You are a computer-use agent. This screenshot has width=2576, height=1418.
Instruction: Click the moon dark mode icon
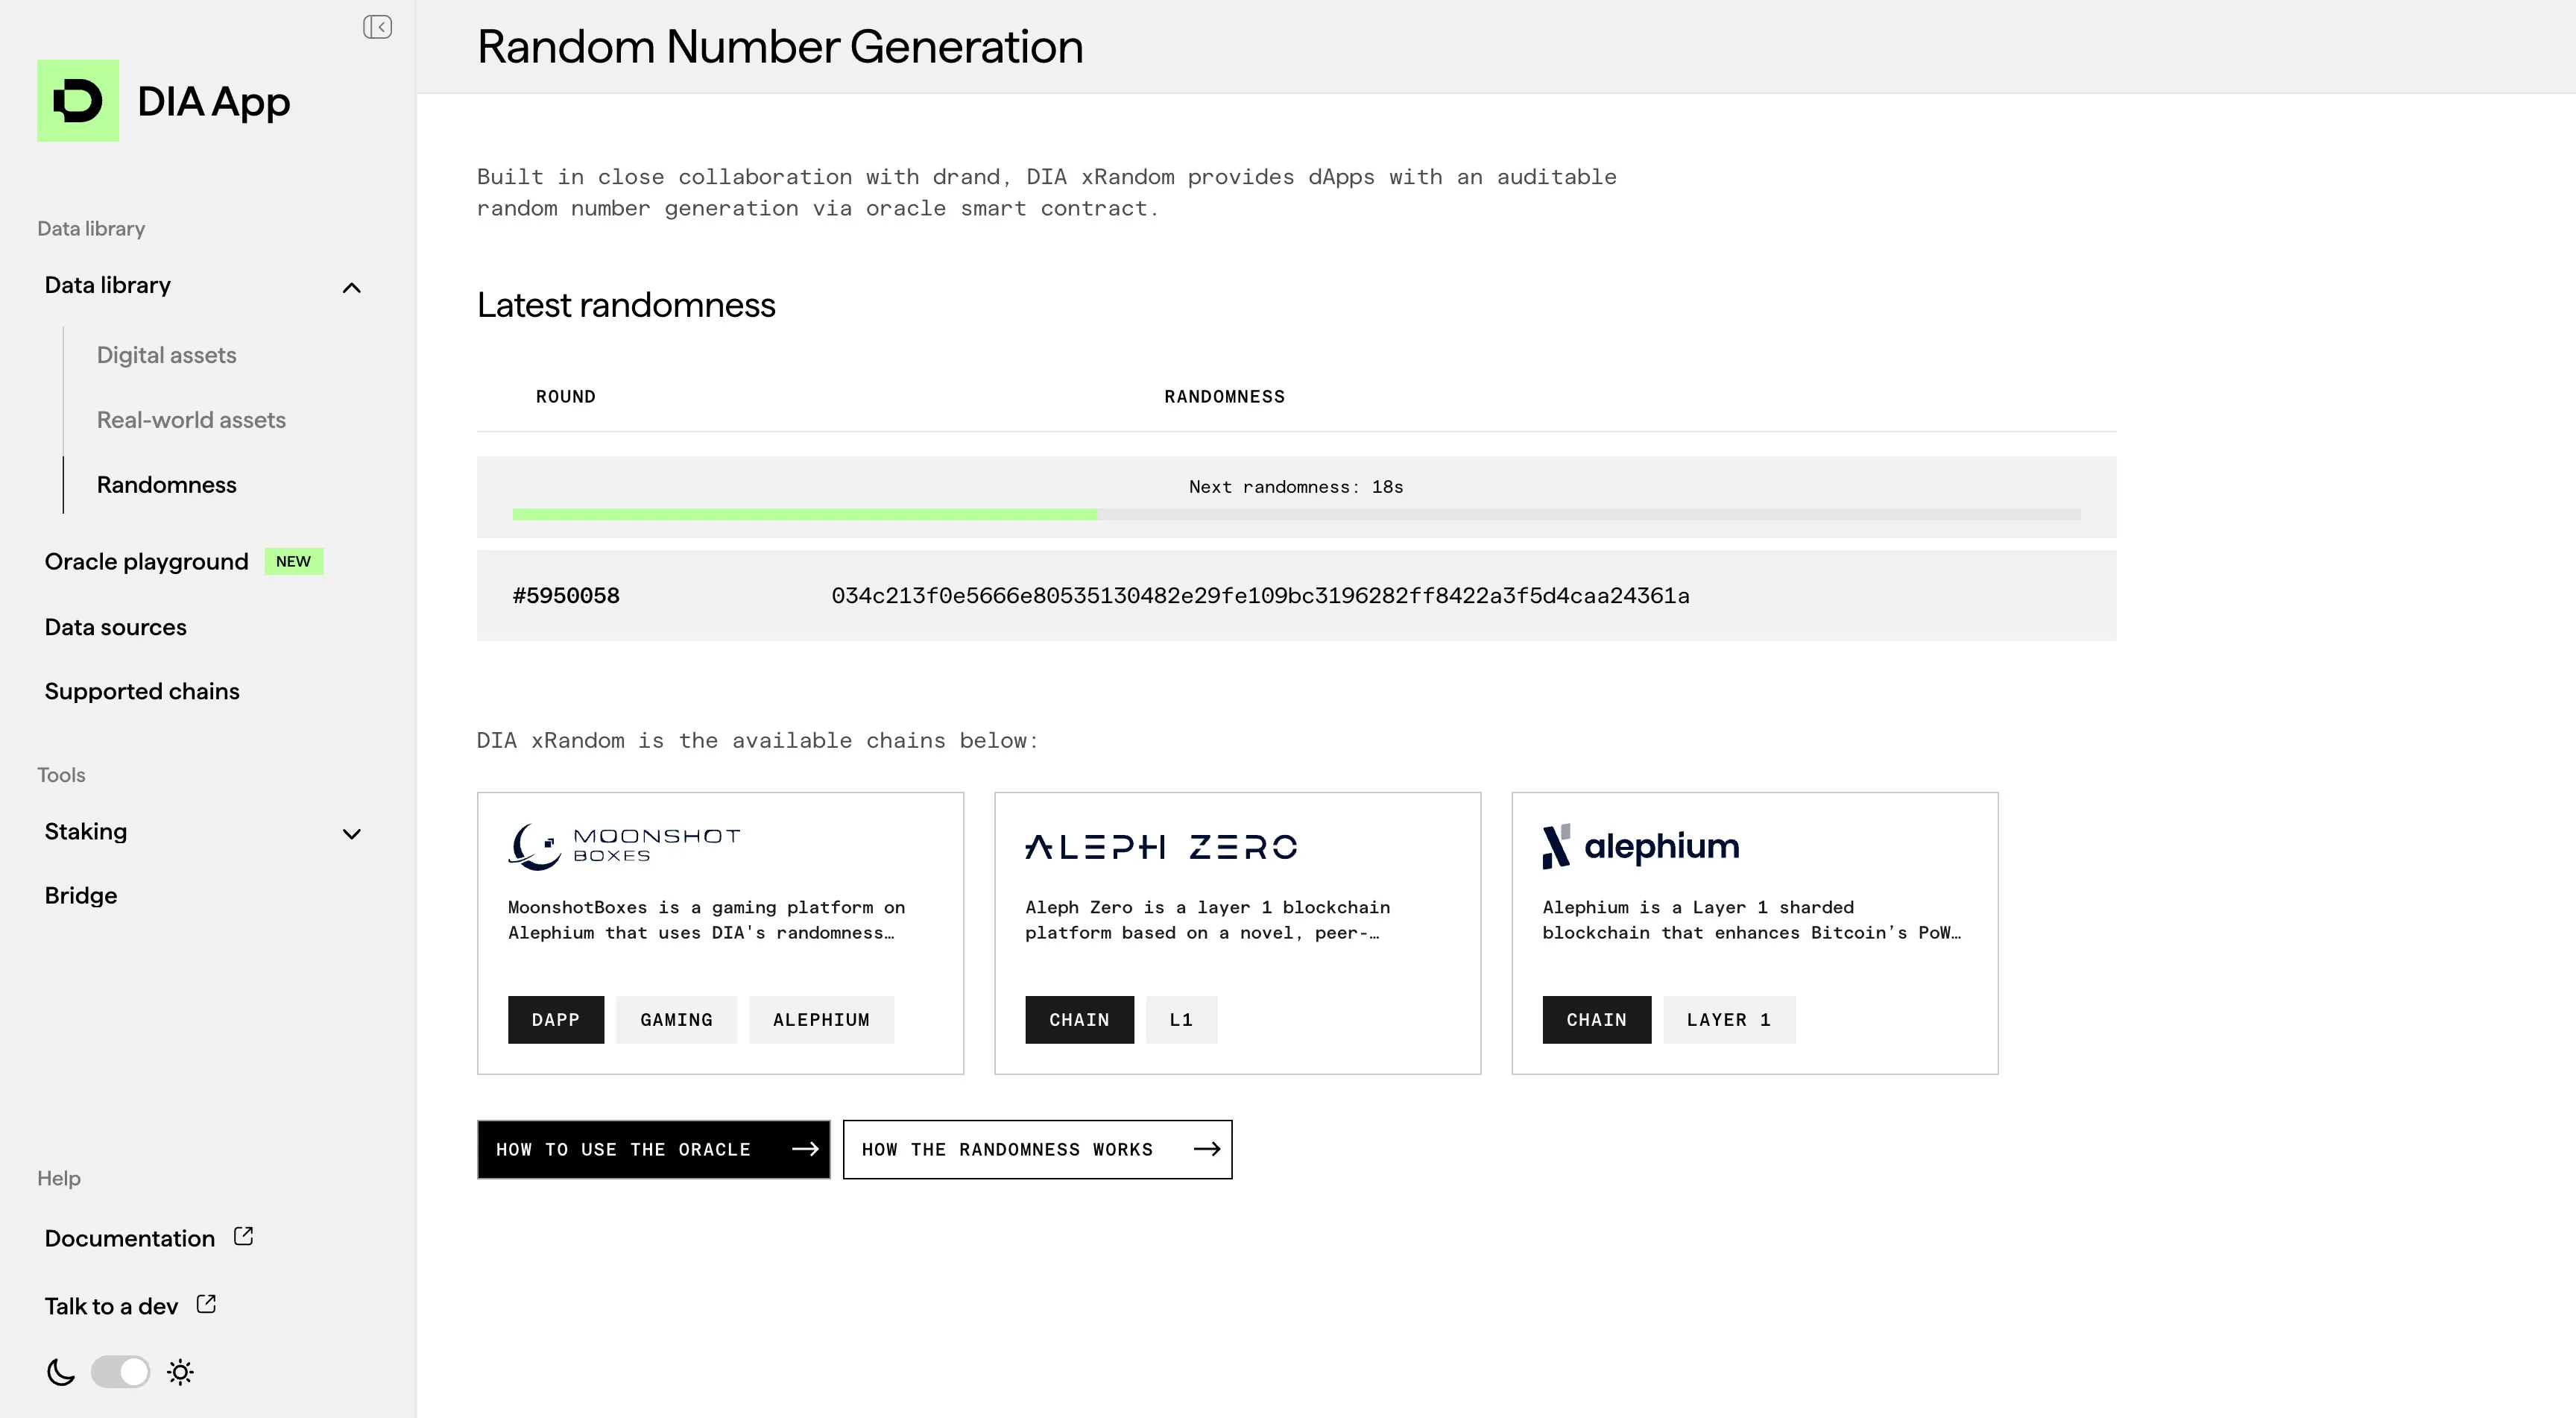pyautogui.click(x=60, y=1372)
